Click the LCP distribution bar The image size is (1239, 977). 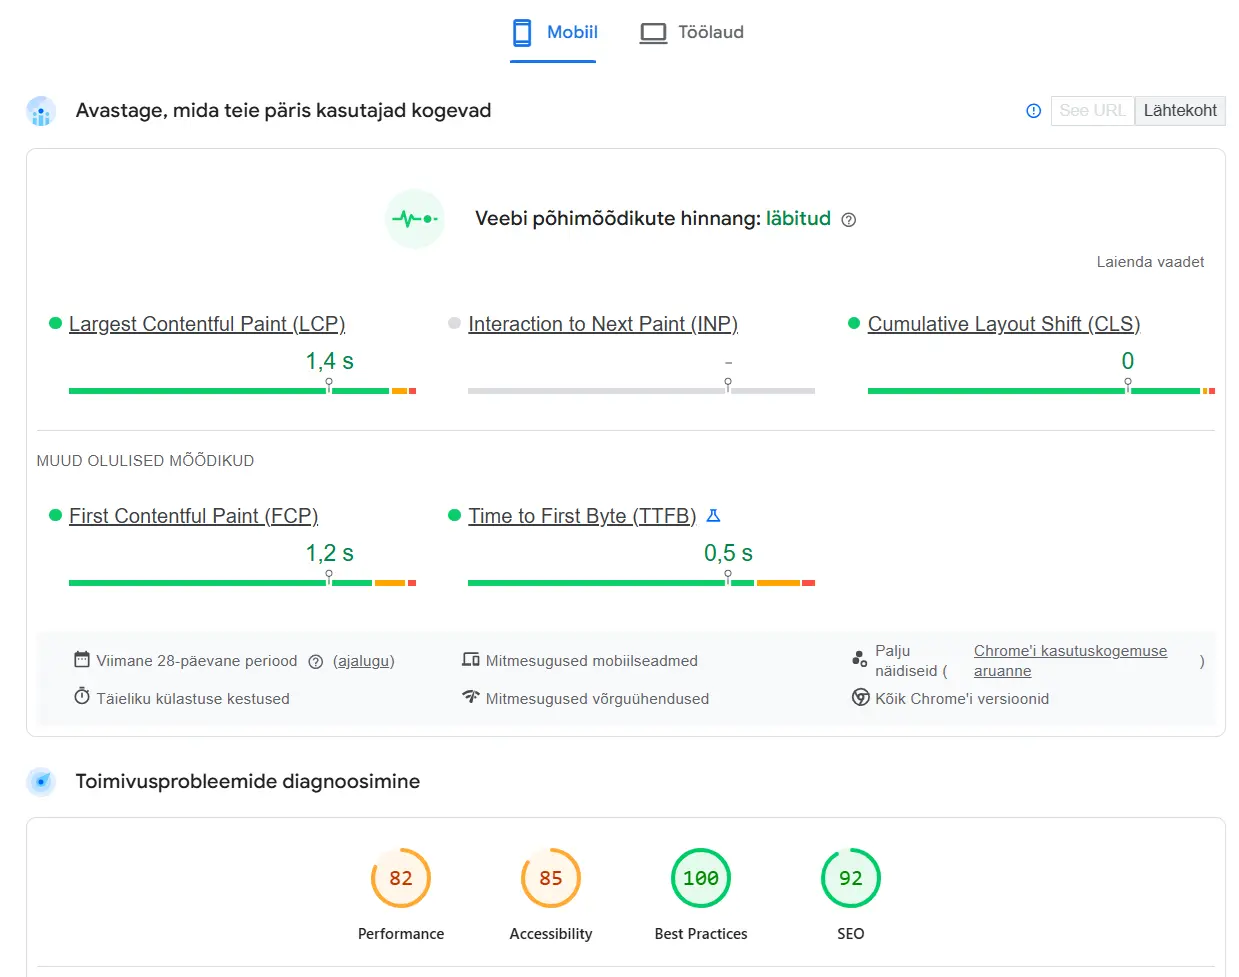[242, 391]
